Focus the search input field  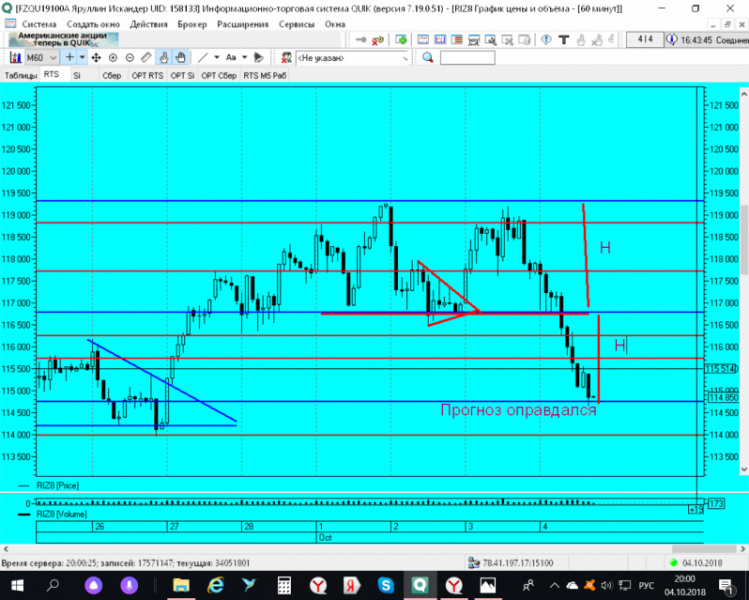click(467, 58)
